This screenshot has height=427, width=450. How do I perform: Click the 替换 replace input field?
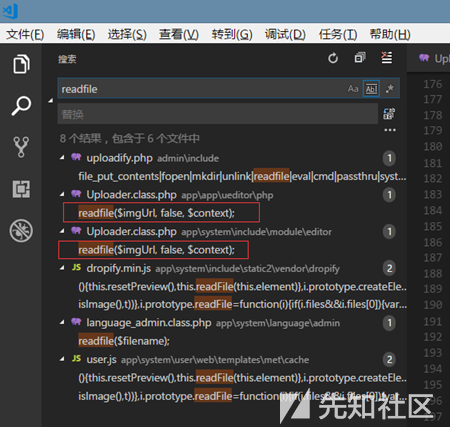tap(218, 114)
